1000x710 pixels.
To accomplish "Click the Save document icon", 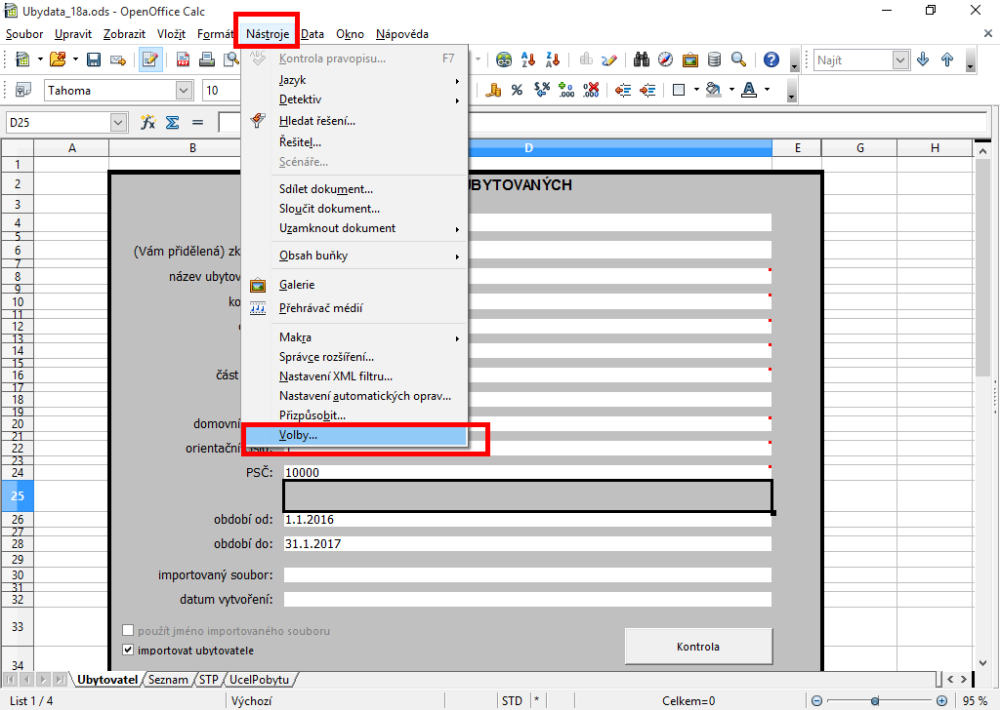I will 94,60.
